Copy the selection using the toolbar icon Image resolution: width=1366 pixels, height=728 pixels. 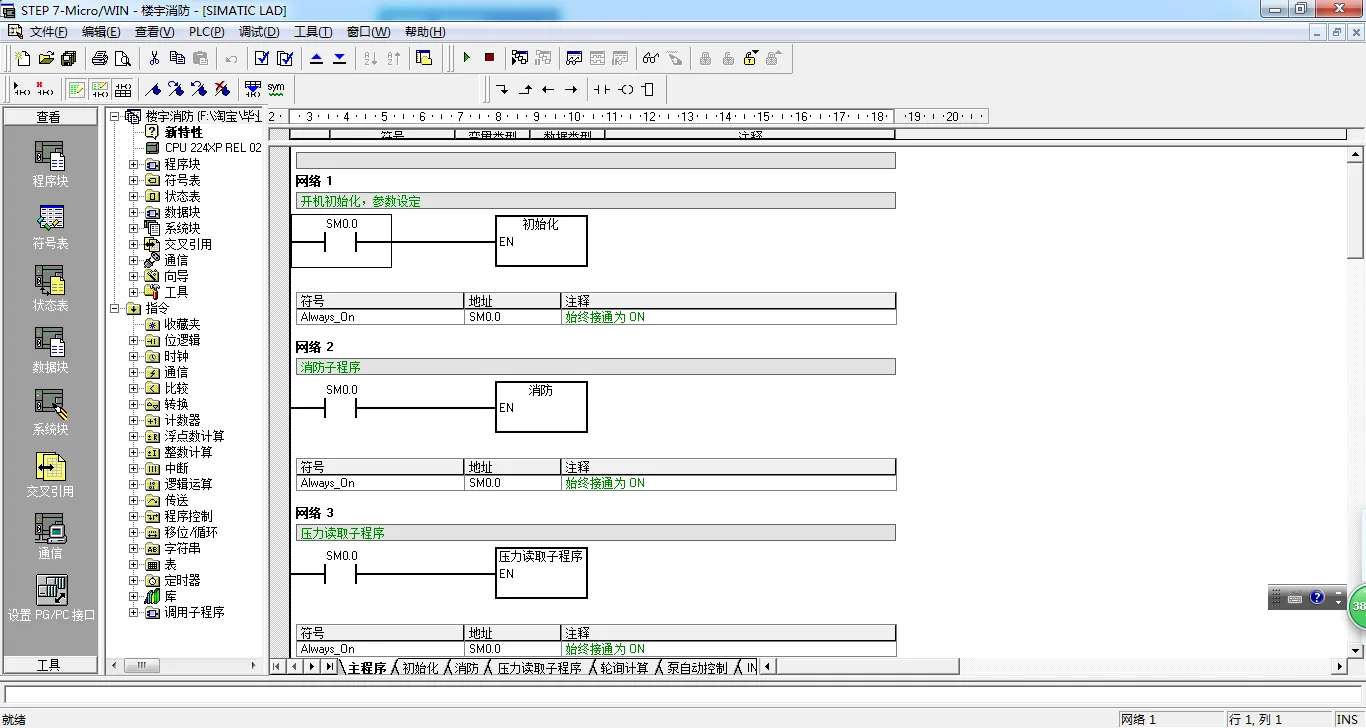pyautogui.click(x=177, y=58)
